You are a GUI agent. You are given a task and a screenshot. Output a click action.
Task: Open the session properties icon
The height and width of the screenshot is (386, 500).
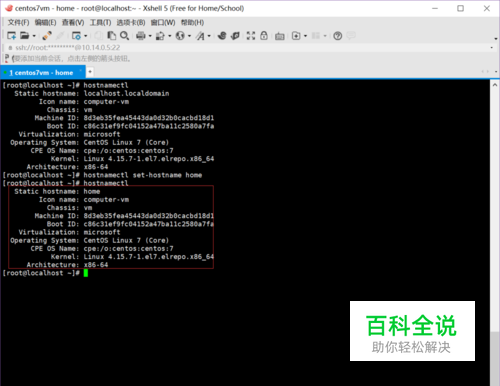(76, 35)
